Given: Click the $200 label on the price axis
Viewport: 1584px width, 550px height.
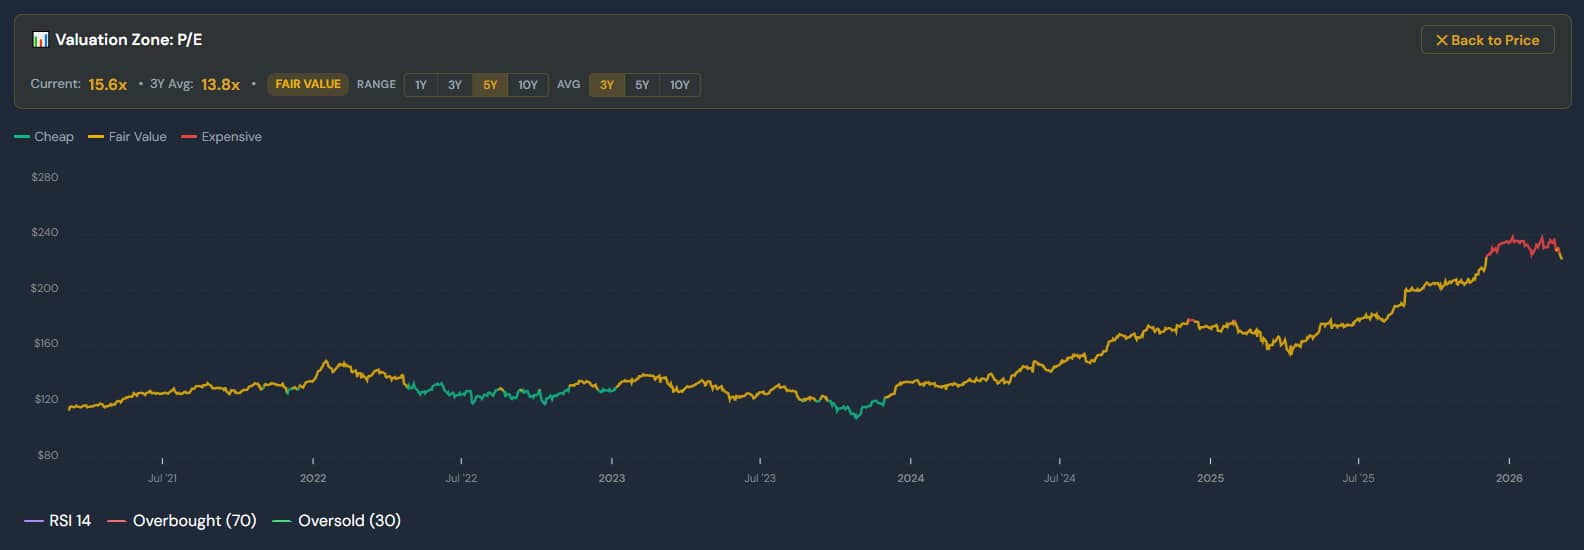Looking at the screenshot, I should point(45,288).
